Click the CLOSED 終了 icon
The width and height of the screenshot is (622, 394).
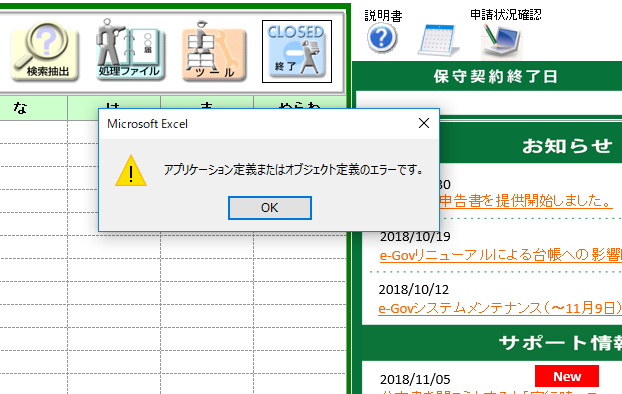(297, 52)
